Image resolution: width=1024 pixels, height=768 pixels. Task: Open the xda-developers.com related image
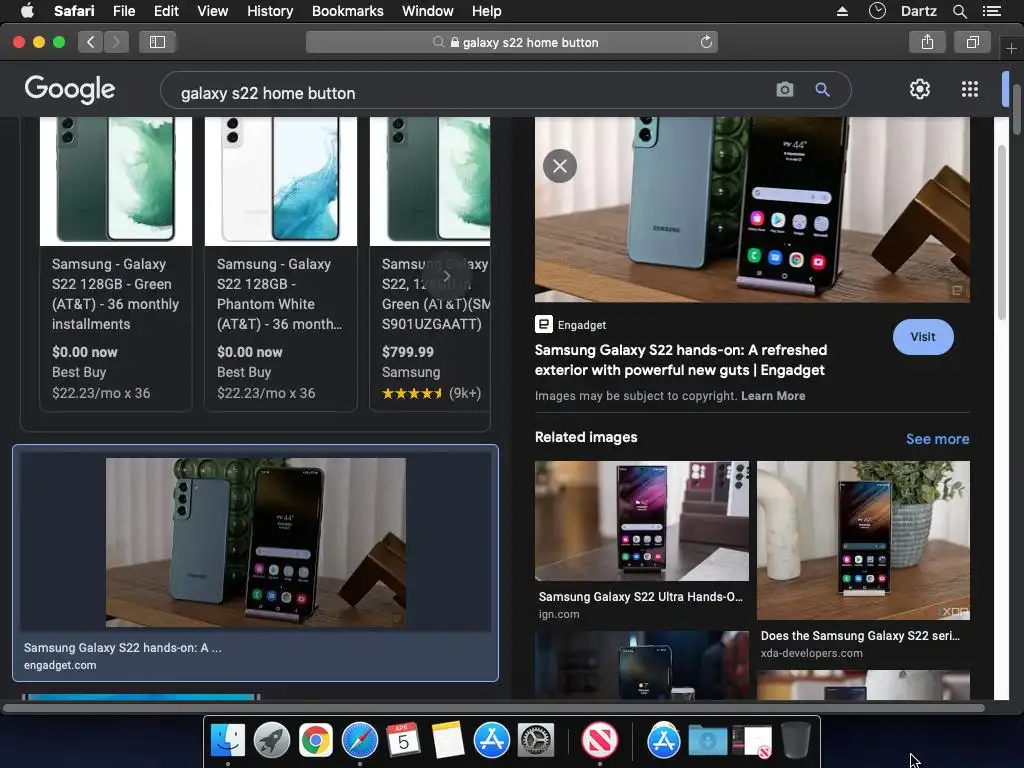click(x=863, y=540)
